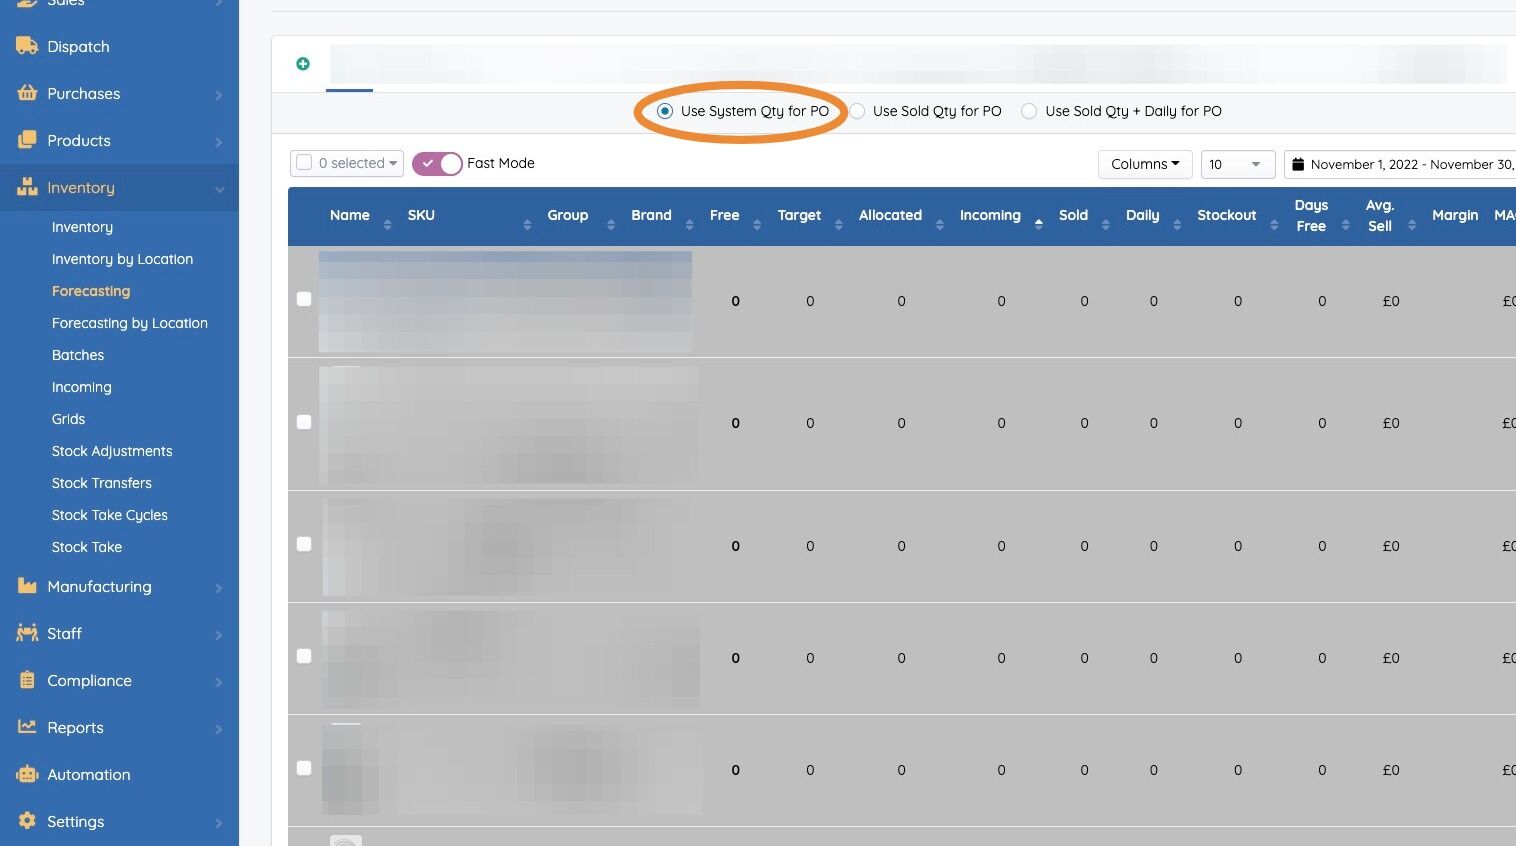This screenshot has width=1516, height=846.
Task: Open the 0 selected dropdown
Action: (x=347, y=163)
